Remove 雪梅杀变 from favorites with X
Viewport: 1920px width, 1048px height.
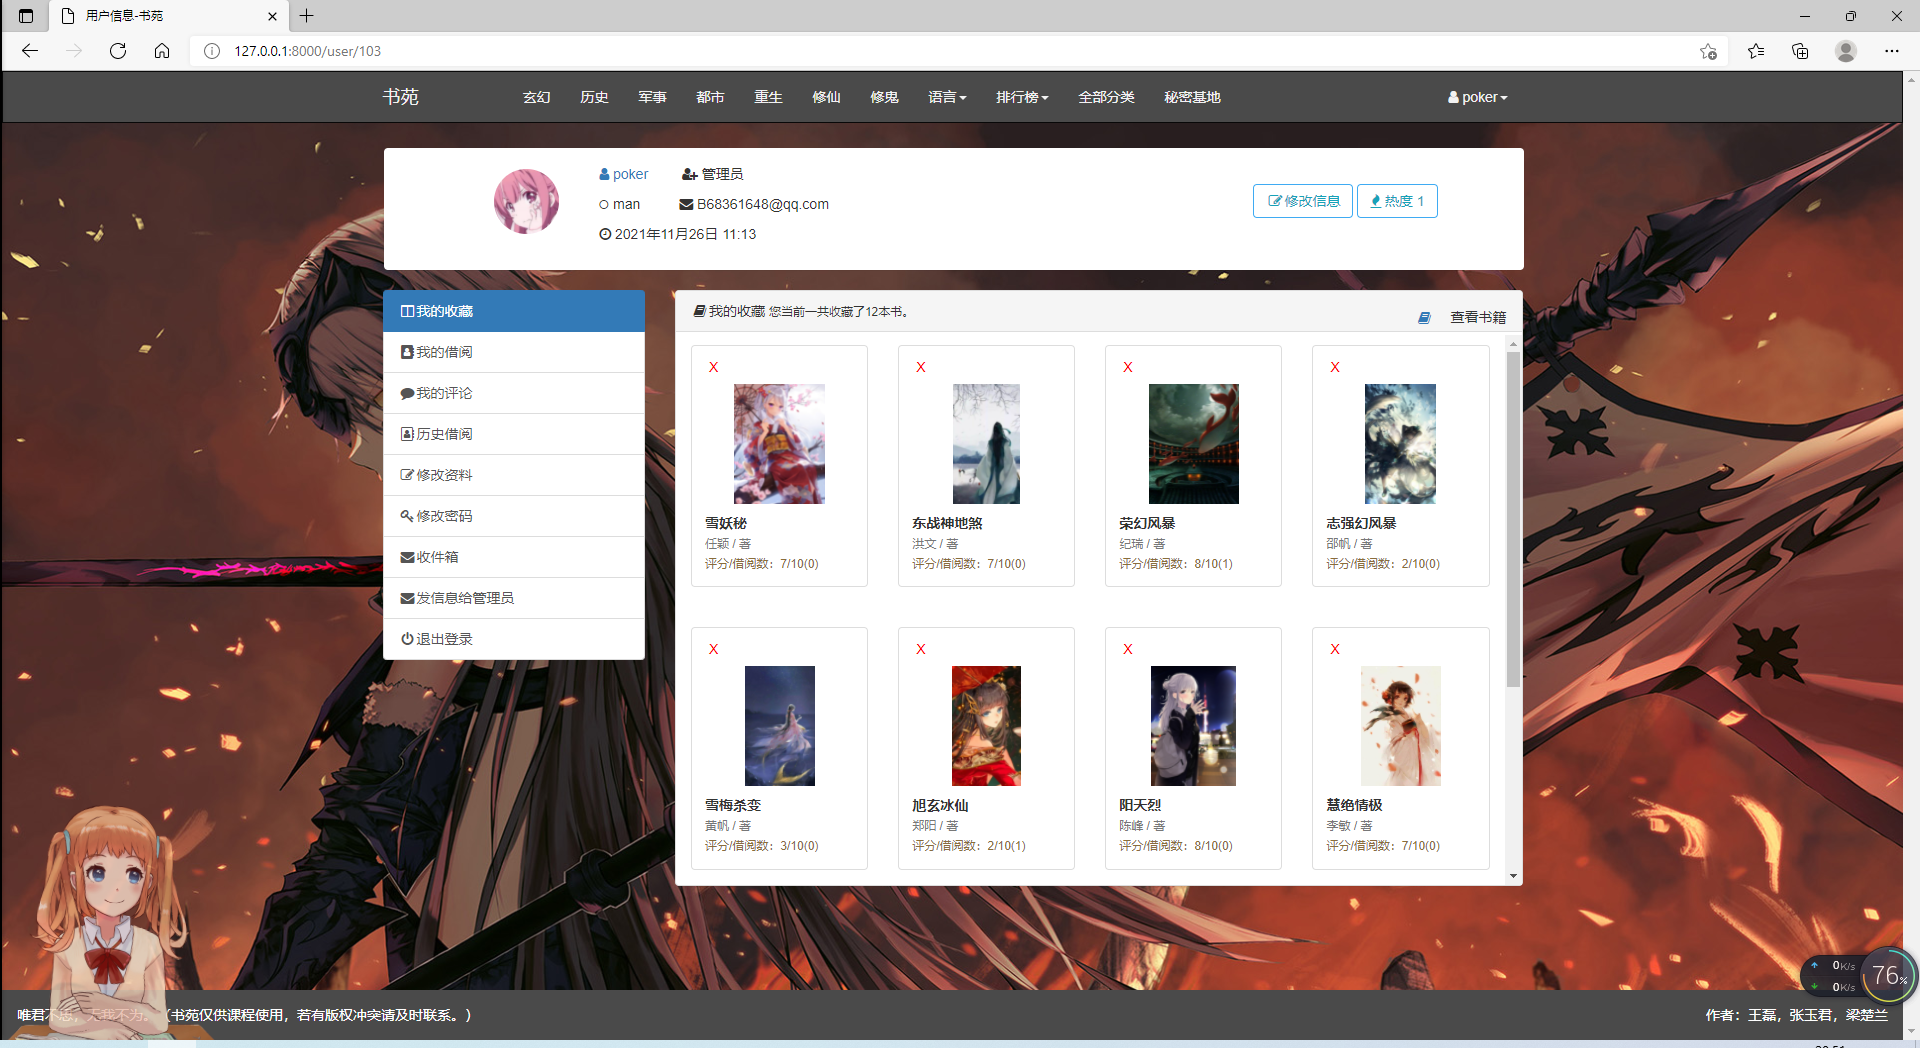[713, 649]
